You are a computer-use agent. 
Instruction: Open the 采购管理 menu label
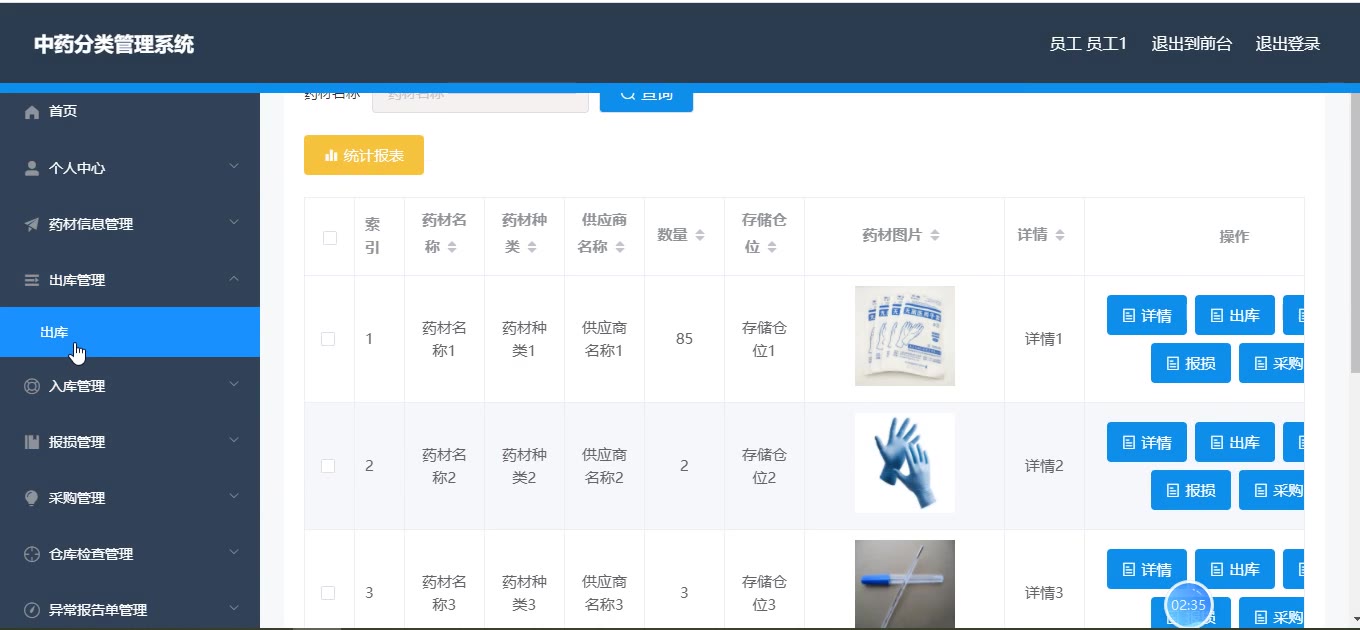pyautogui.click(x=77, y=498)
